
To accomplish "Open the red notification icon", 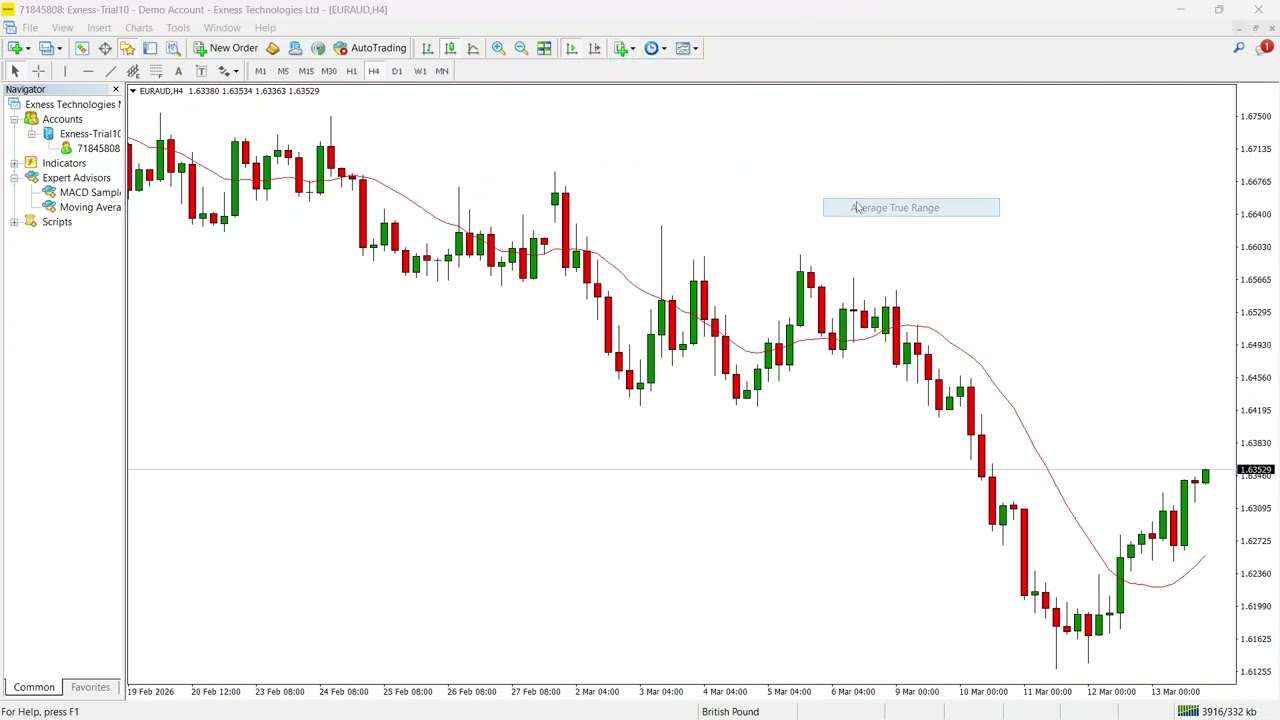I will pos(1264,47).
